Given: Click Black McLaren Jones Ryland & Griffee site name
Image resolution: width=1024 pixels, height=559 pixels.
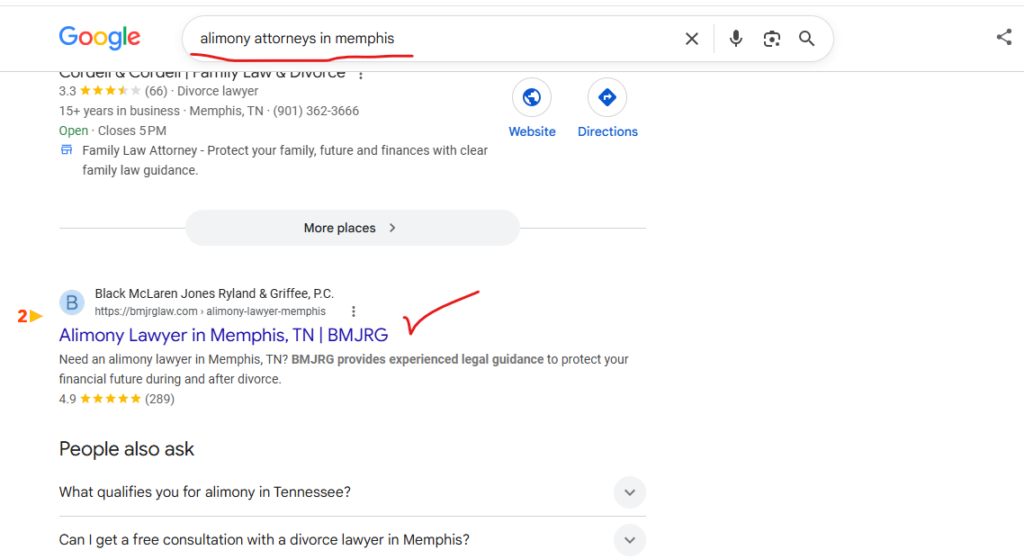Looking at the screenshot, I should [x=214, y=293].
